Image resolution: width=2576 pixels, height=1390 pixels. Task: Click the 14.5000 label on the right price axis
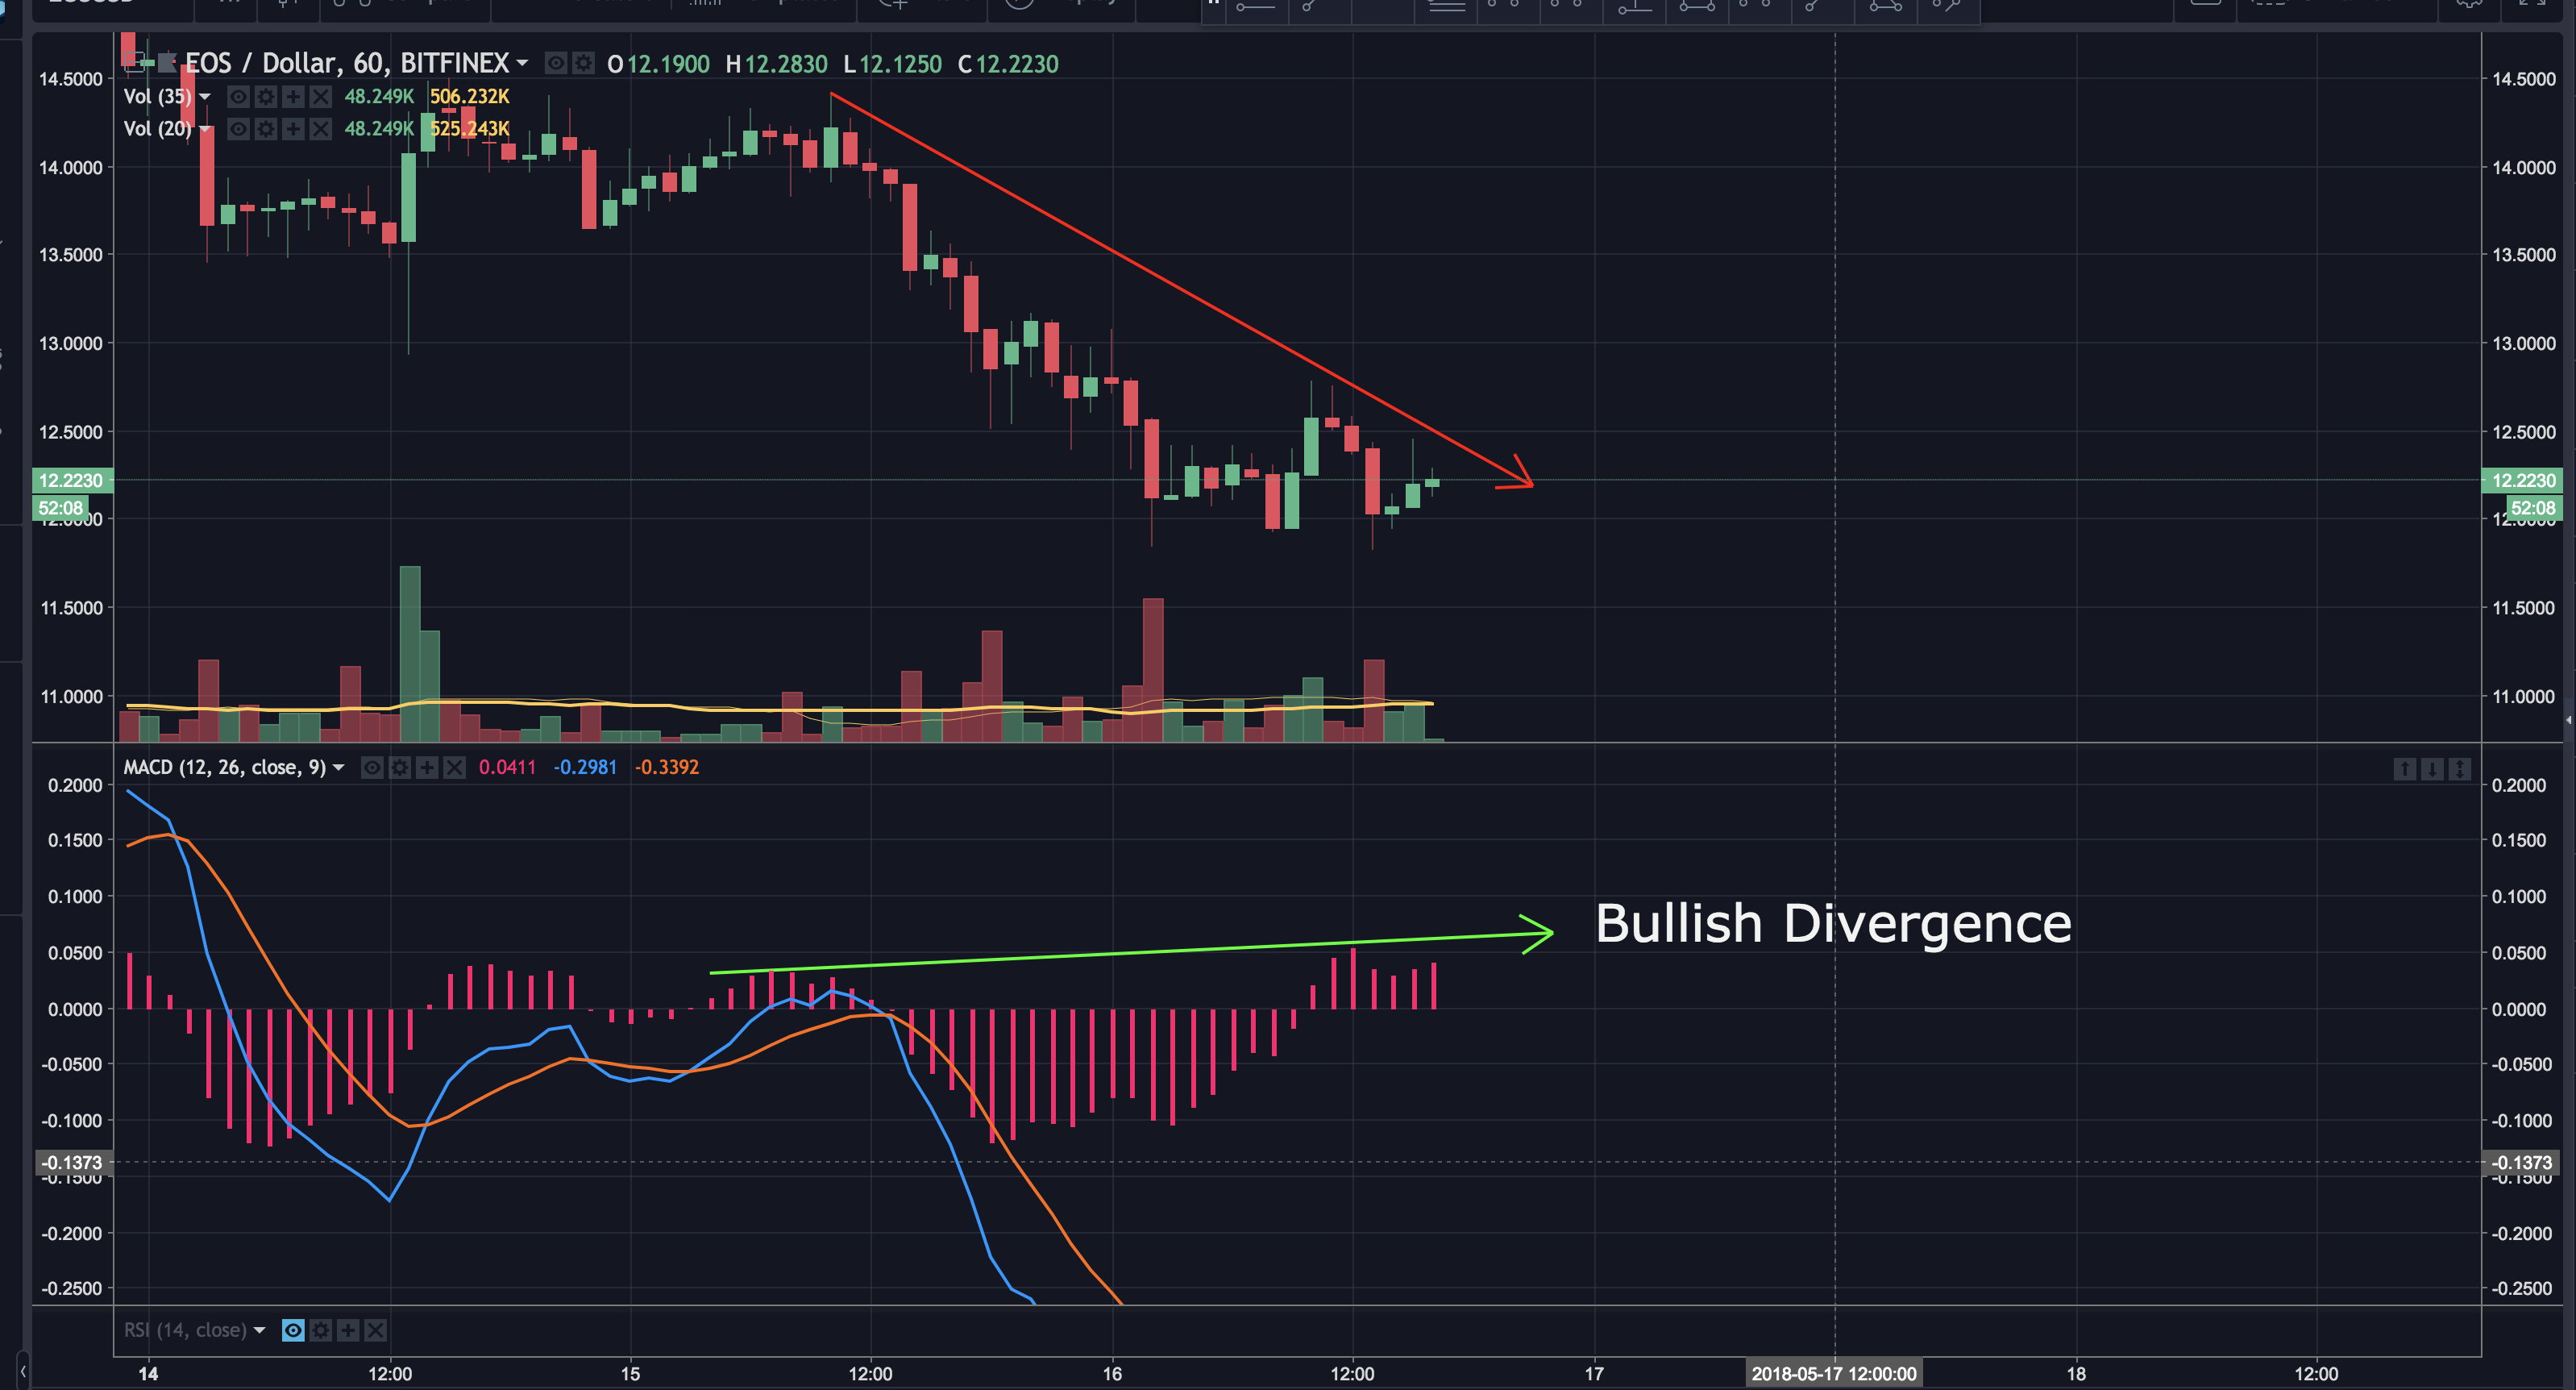(x=2523, y=79)
